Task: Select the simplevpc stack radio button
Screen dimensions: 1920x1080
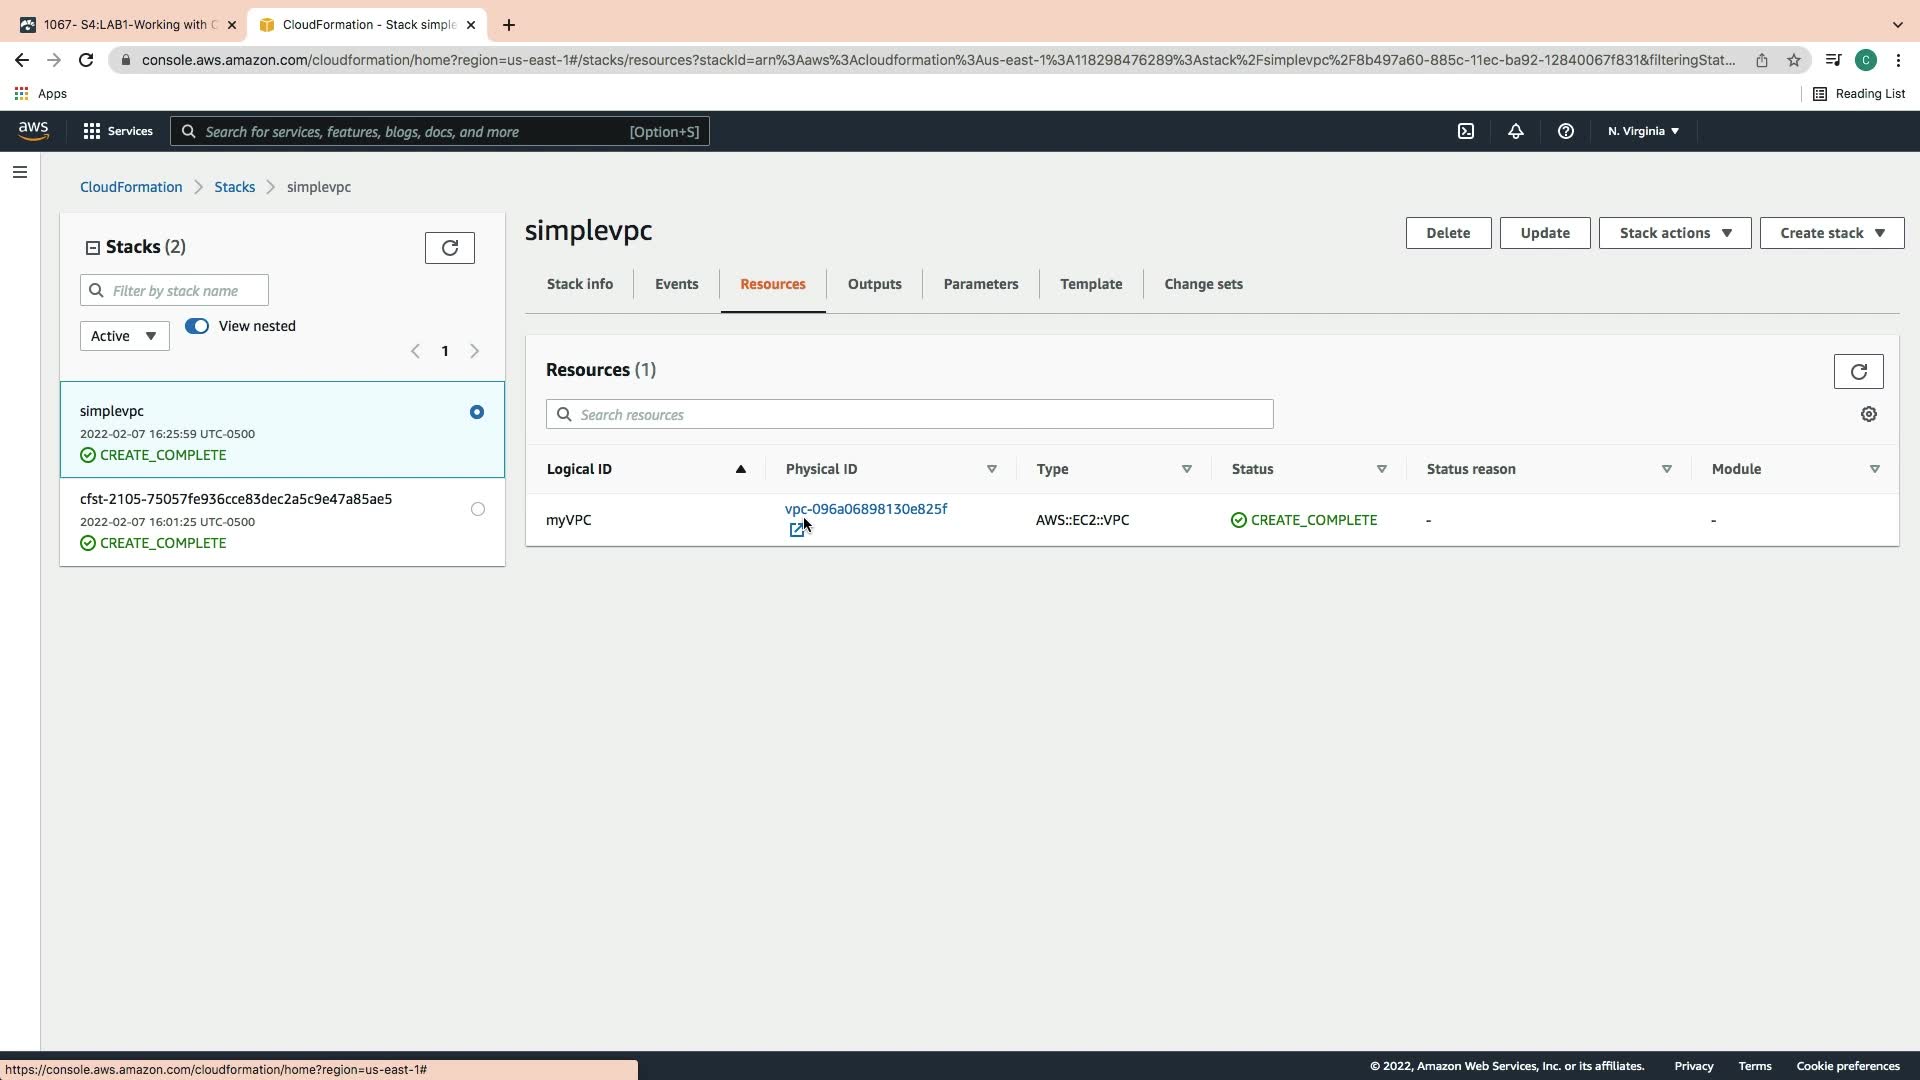Action: pos(477,412)
